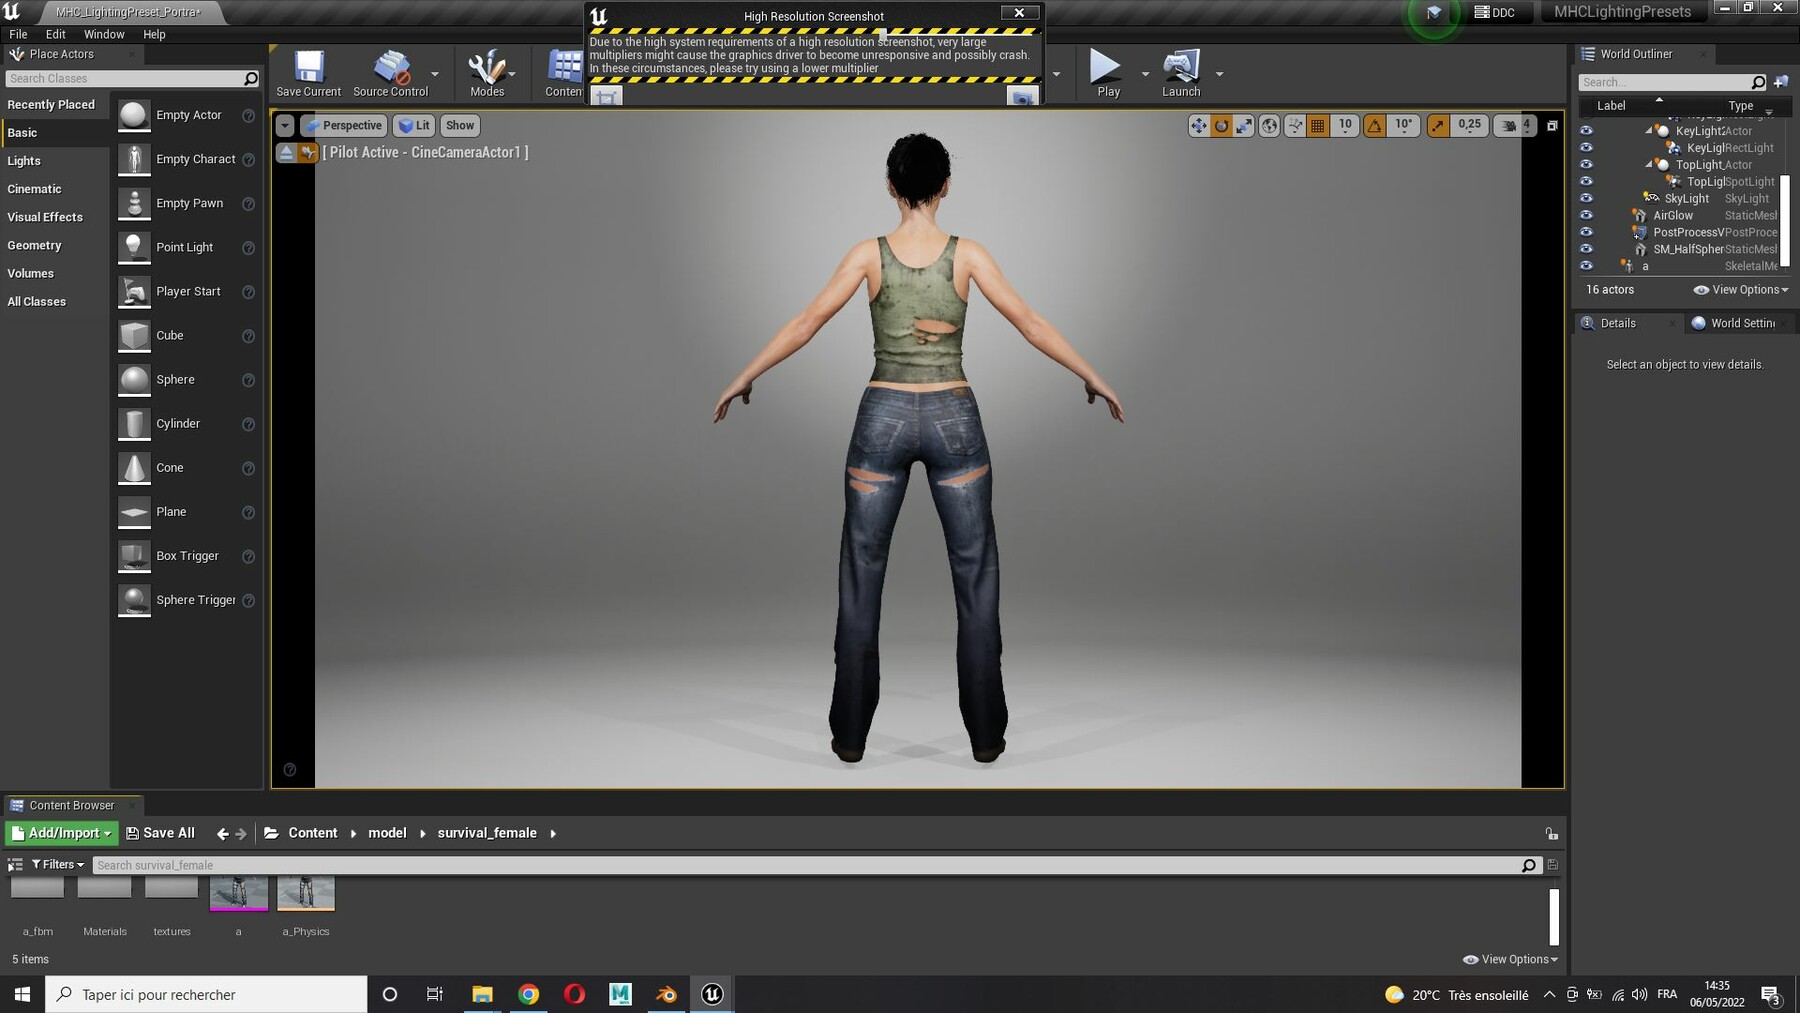Select Visual Effects category in Place Actors
This screenshot has width=1800, height=1013.
pyautogui.click(x=55, y=217)
